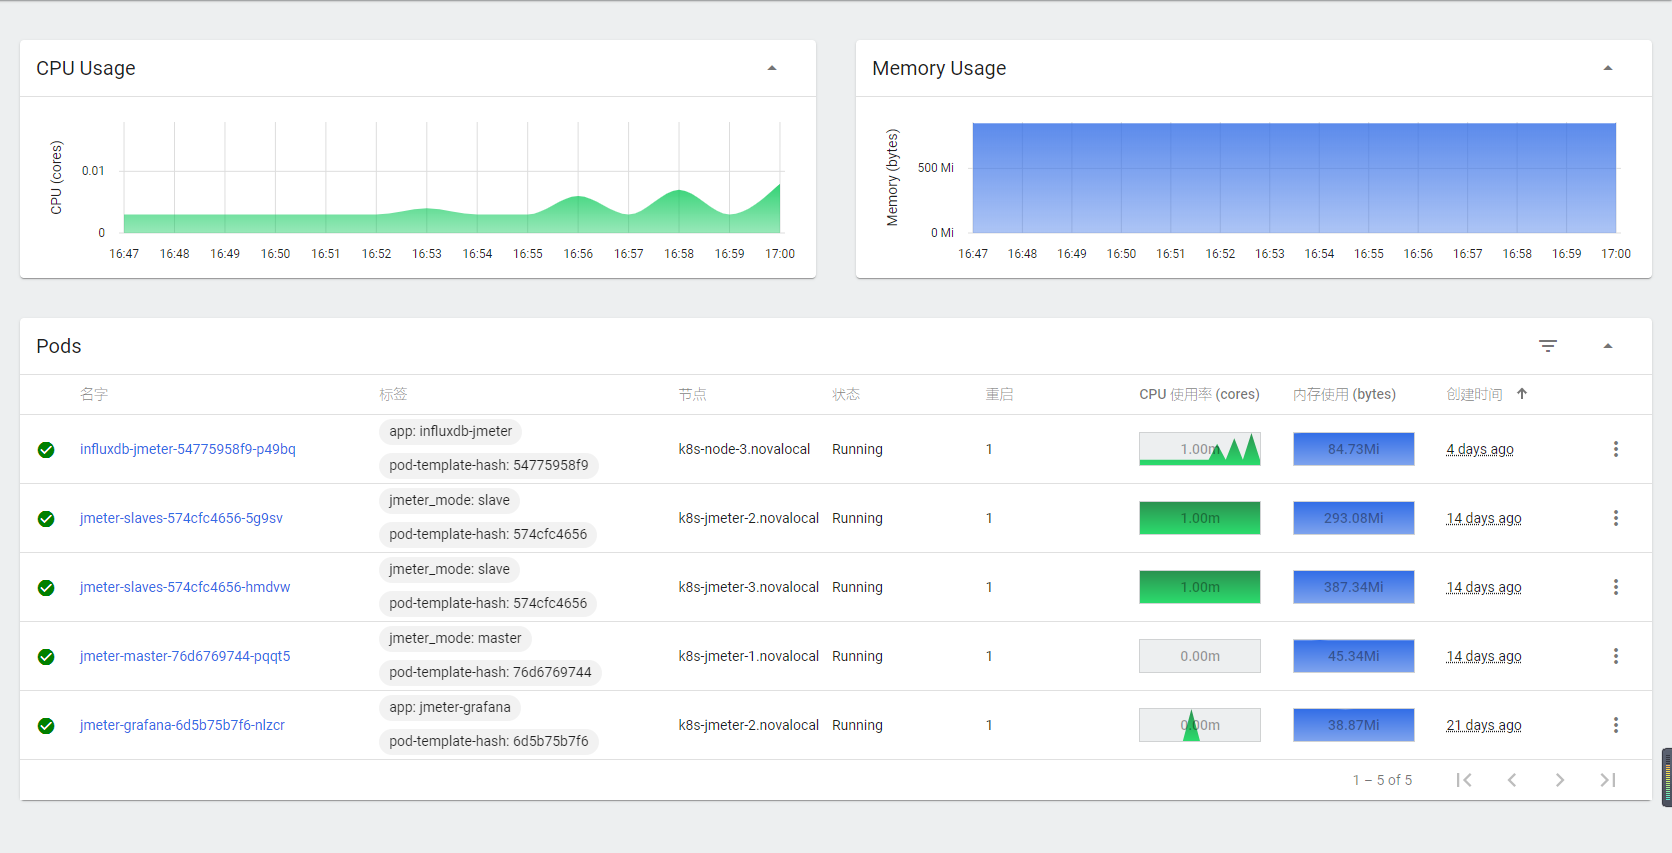1672x853 pixels.
Task: Click status check icon of jmeter-slaves-574cfc4656-hmdvw
Action: [x=46, y=588]
